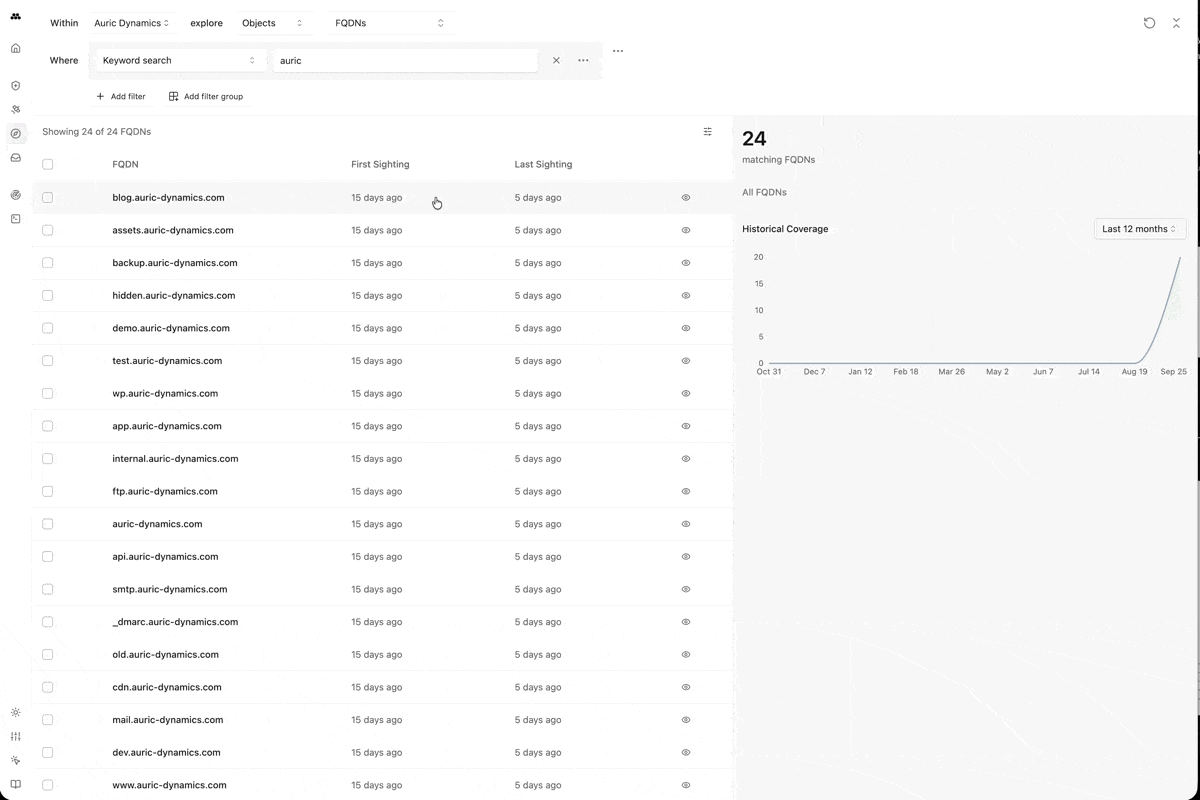Click the keyword input containing auric
The width and height of the screenshot is (1200, 800).
[405, 61]
